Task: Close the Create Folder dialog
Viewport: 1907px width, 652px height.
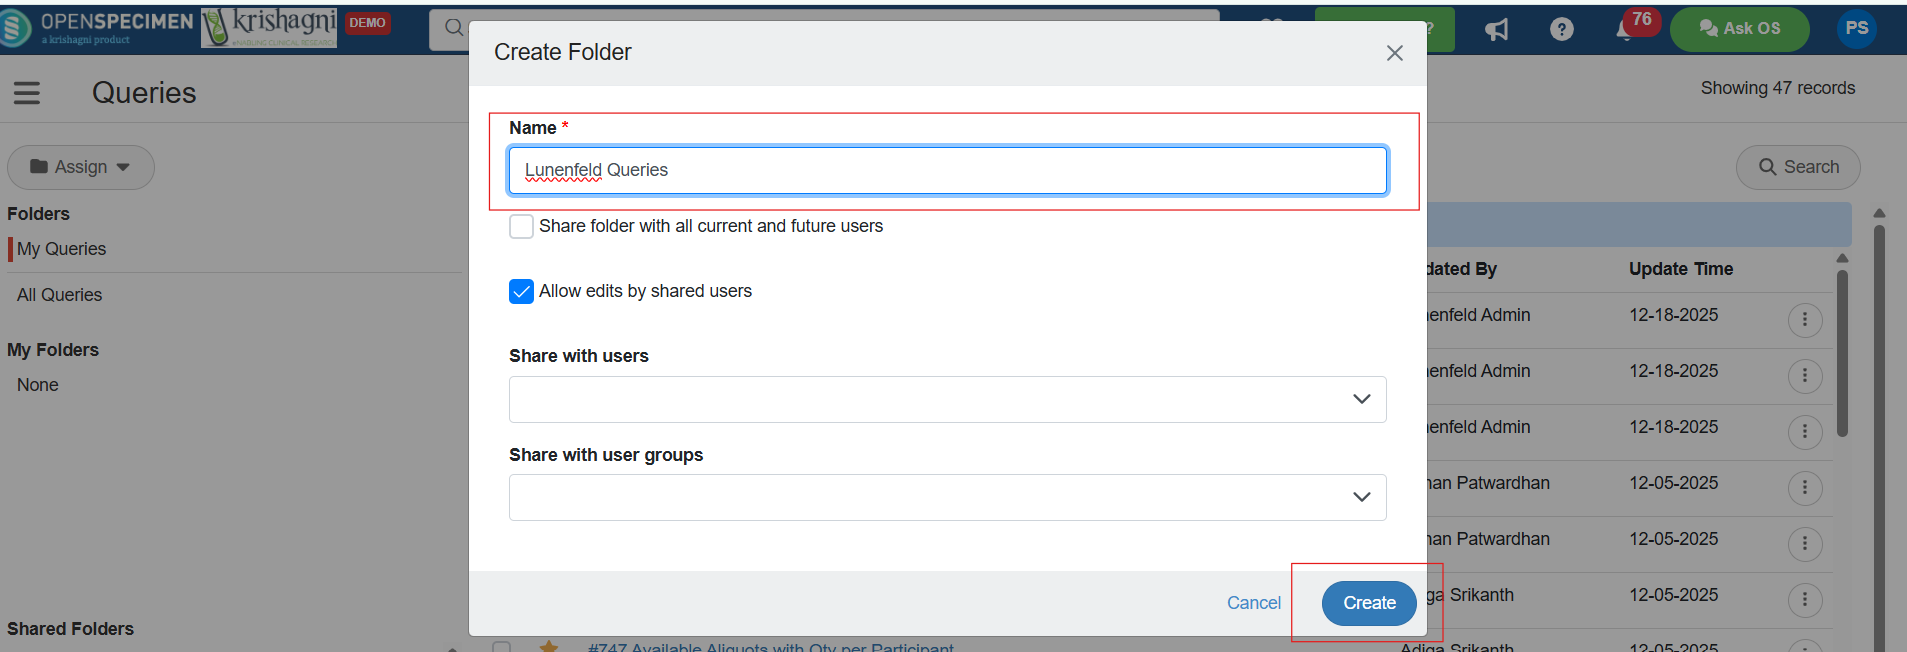Action: (1394, 53)
